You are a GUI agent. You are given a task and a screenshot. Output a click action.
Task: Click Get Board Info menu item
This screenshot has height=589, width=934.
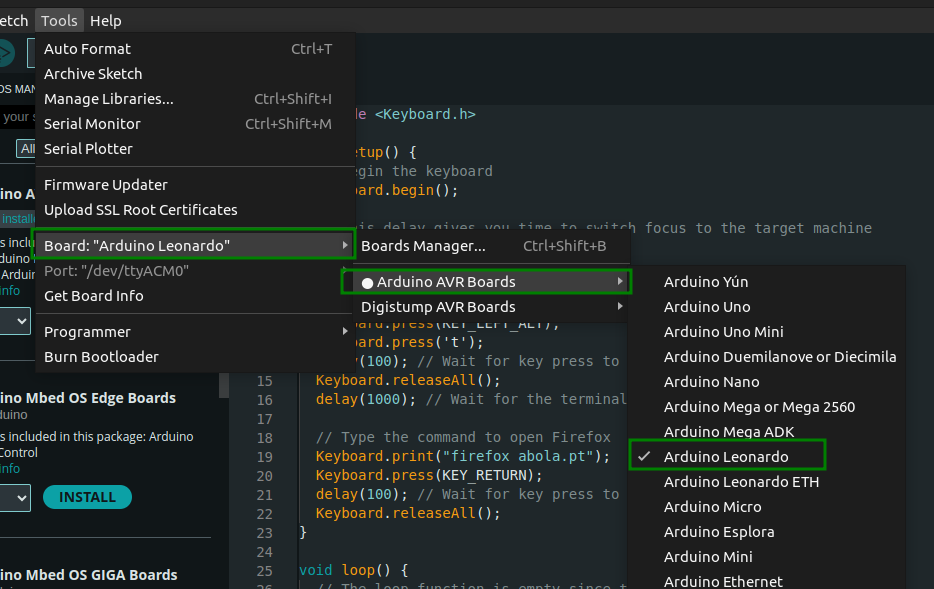(x=93, y=296)
